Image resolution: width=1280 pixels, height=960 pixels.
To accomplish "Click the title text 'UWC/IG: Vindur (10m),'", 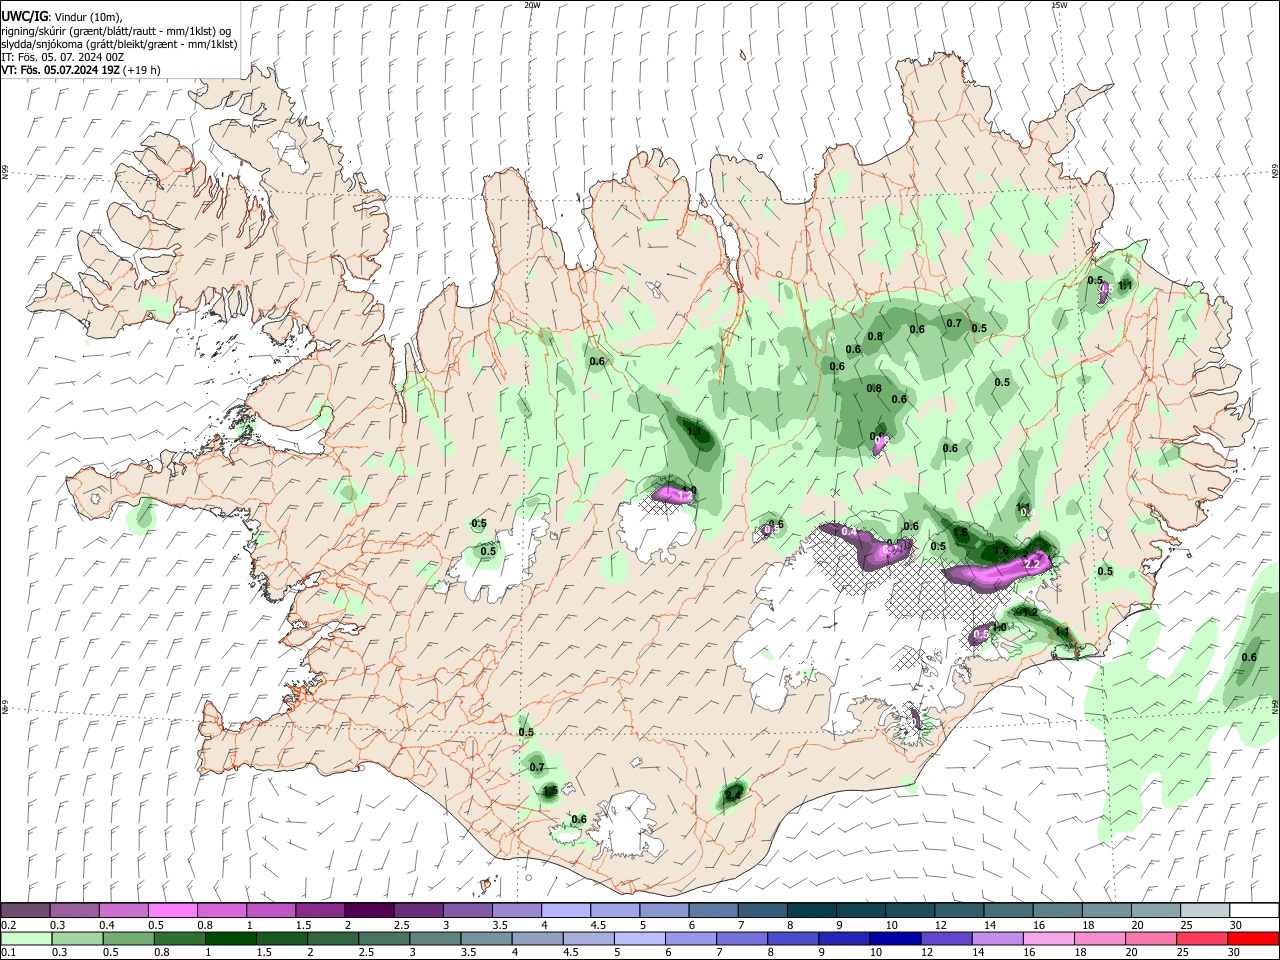I will (x=62, y=17).
